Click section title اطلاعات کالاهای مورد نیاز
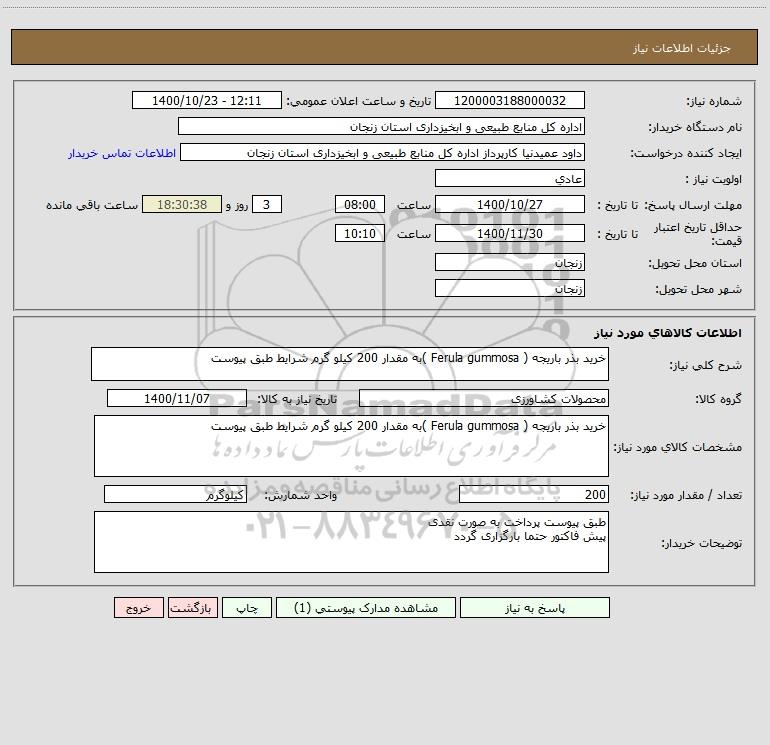 click(x=668, y=332)
